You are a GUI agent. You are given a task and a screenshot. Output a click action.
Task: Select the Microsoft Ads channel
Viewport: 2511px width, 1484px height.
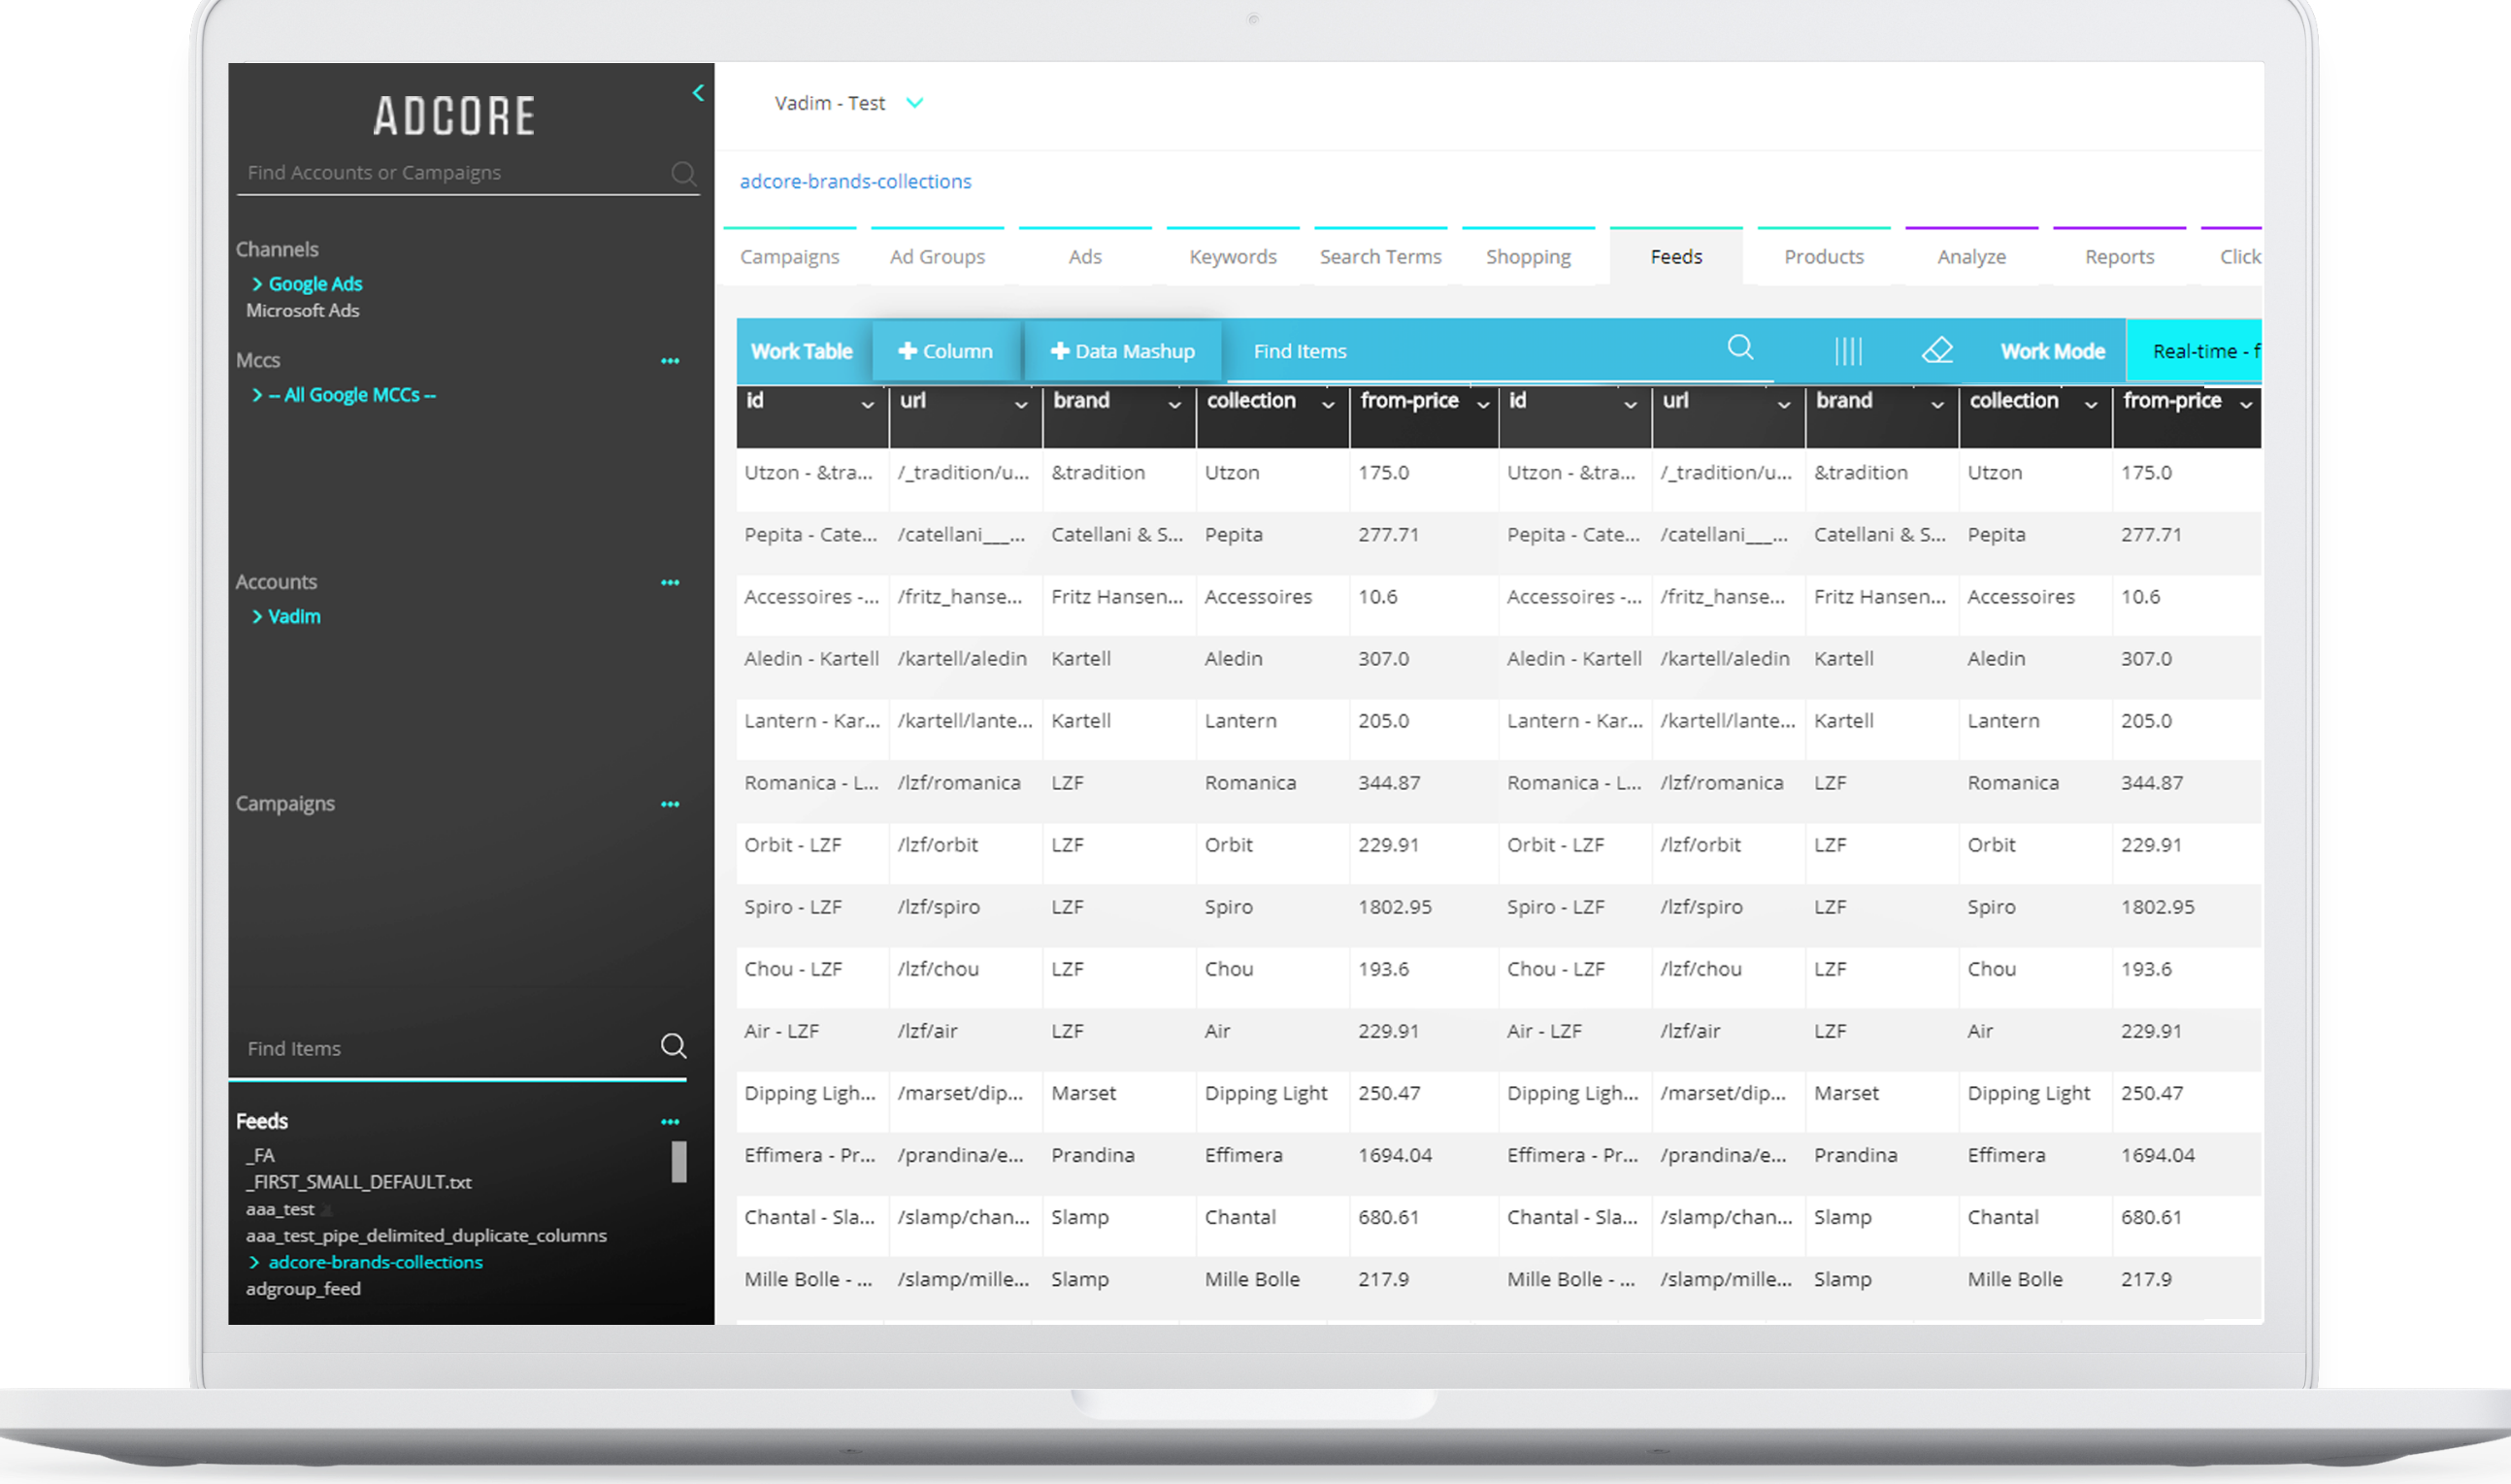coord(303,311)
